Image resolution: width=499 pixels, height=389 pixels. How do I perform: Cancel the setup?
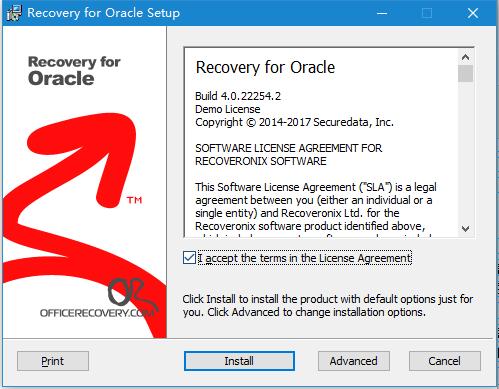[x=445, y=361]
